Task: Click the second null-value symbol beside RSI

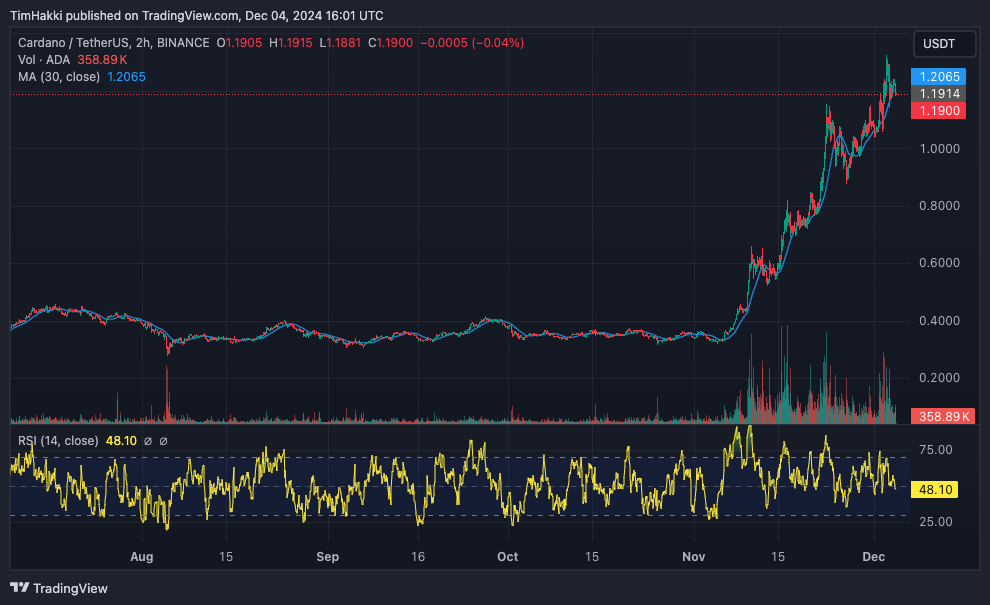Action: [x=164, y=441]
